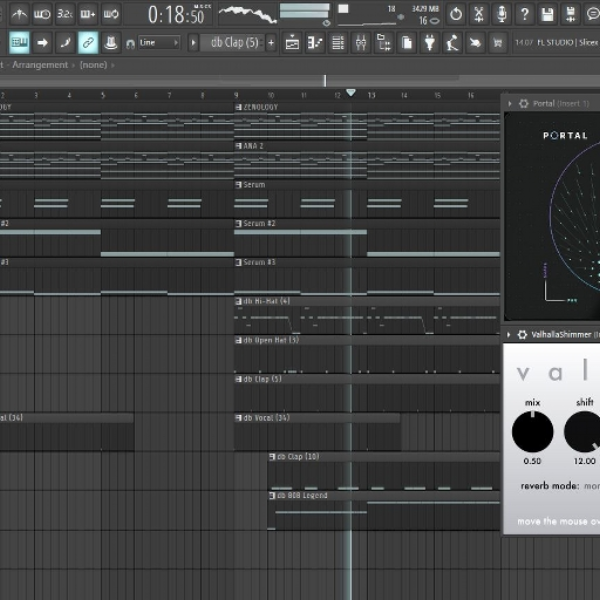Select the Serum #3 clip title at bar 9
This screenshot has width=600, height=600.
259,262
